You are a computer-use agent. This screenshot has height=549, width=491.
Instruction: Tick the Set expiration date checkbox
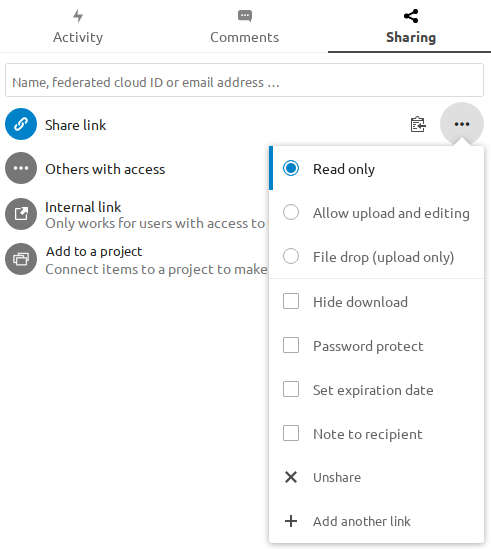tap(291, 389)
